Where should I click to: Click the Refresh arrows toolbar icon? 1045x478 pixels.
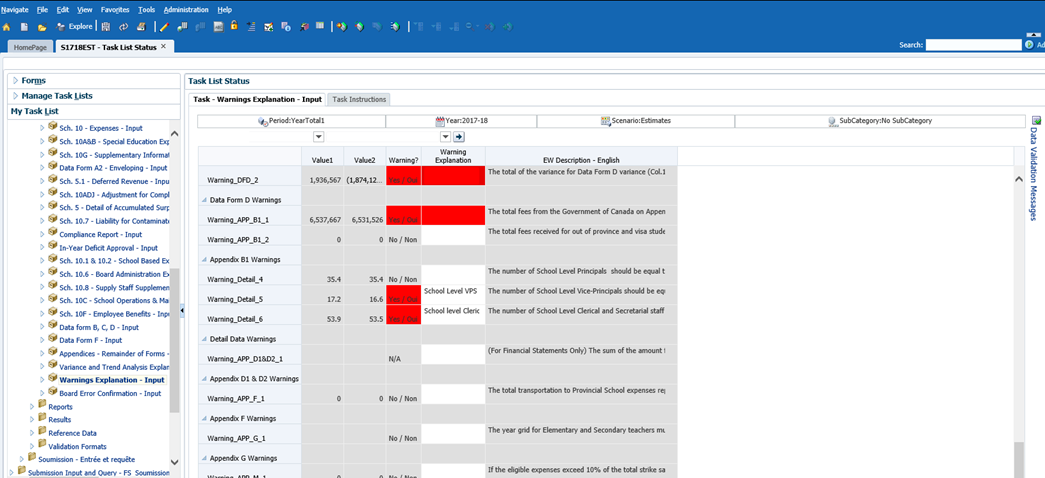click(123, 27)
